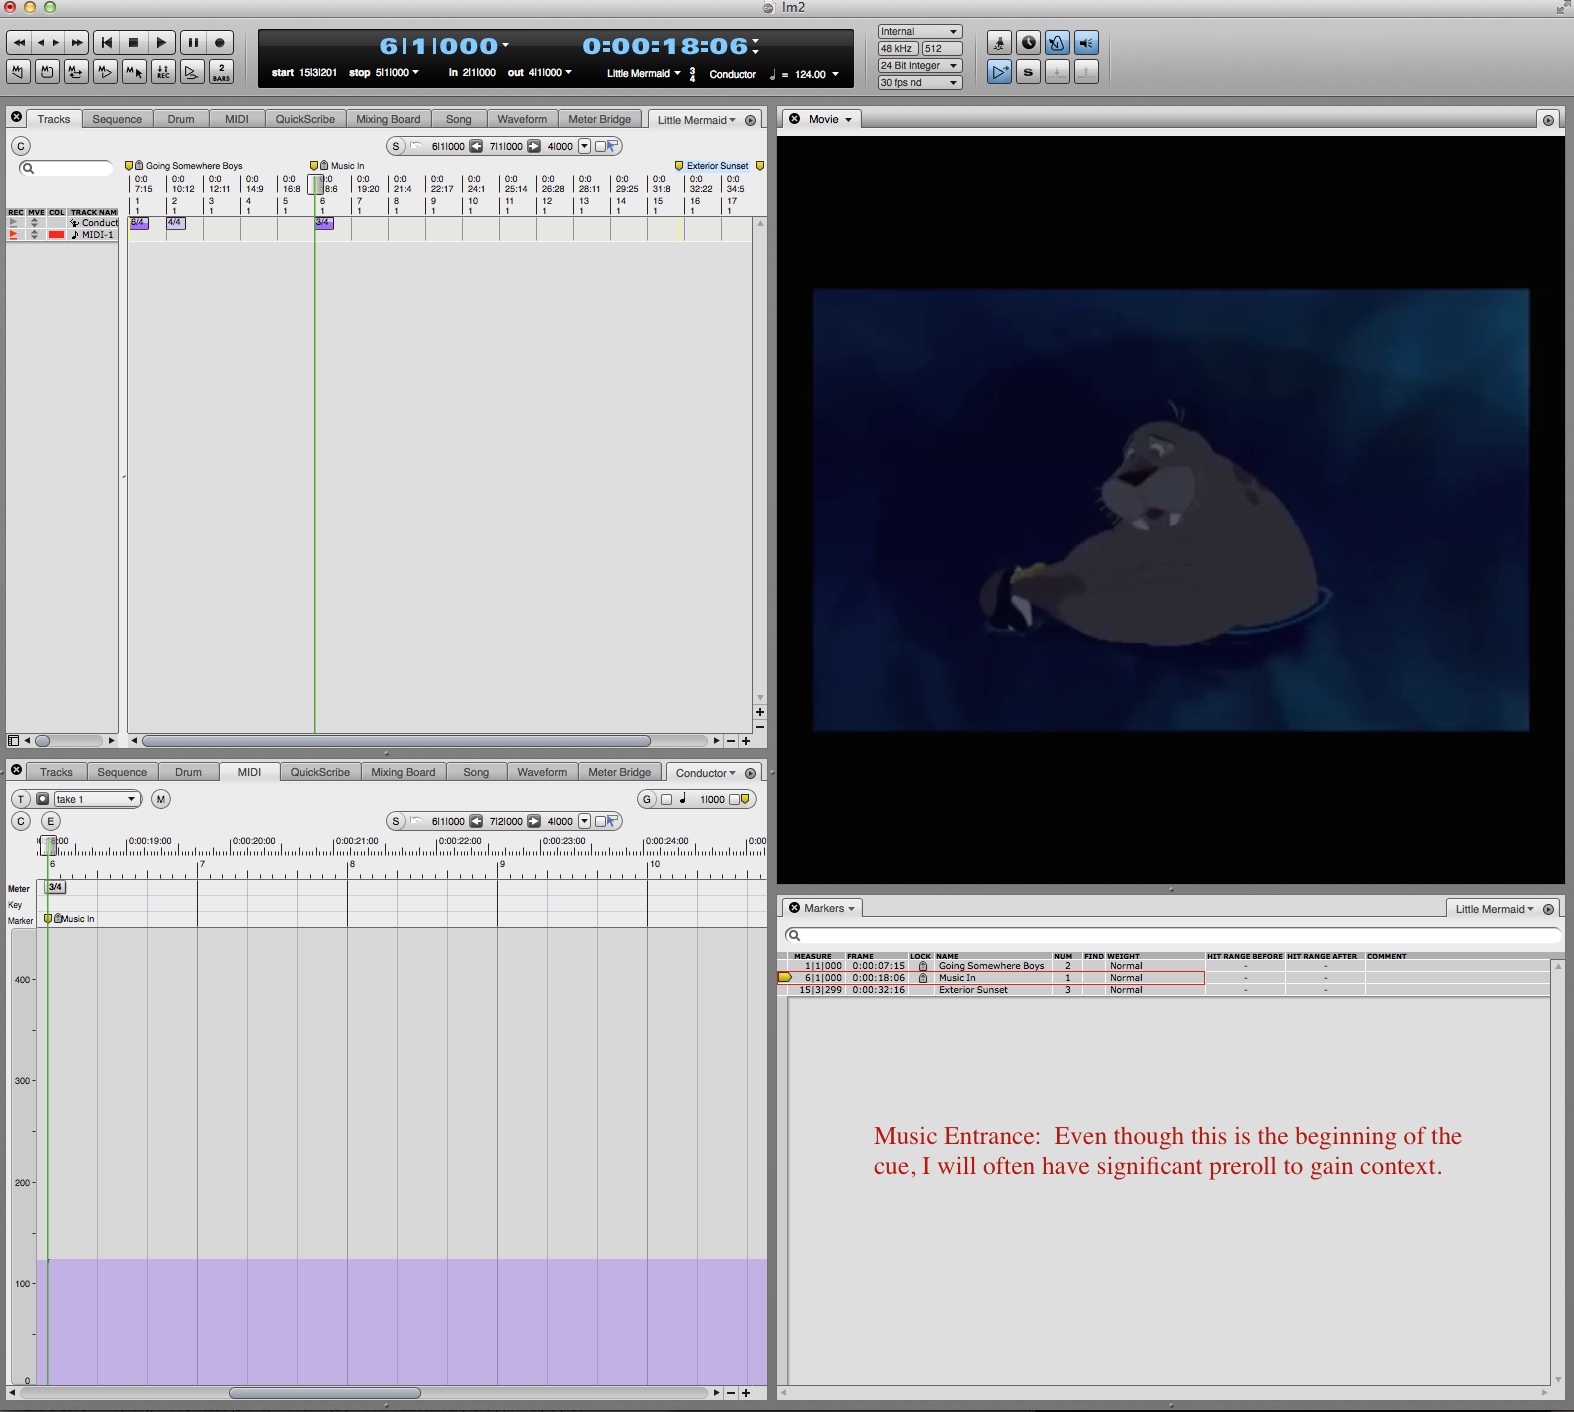Click the M button in MIDI editor
Viewport: 1574px width, 1412px height.
point(161,799)
